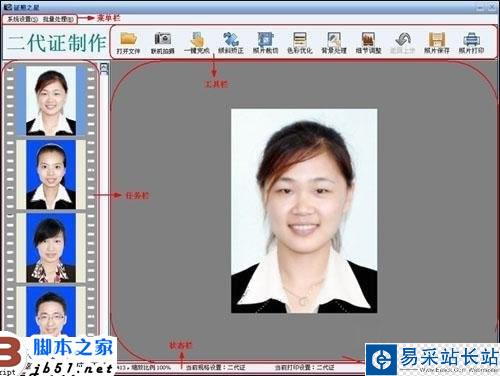Select the 照片裁切 photo crop tool
This screenshot has height=376, width=500.
coord(265,43)
